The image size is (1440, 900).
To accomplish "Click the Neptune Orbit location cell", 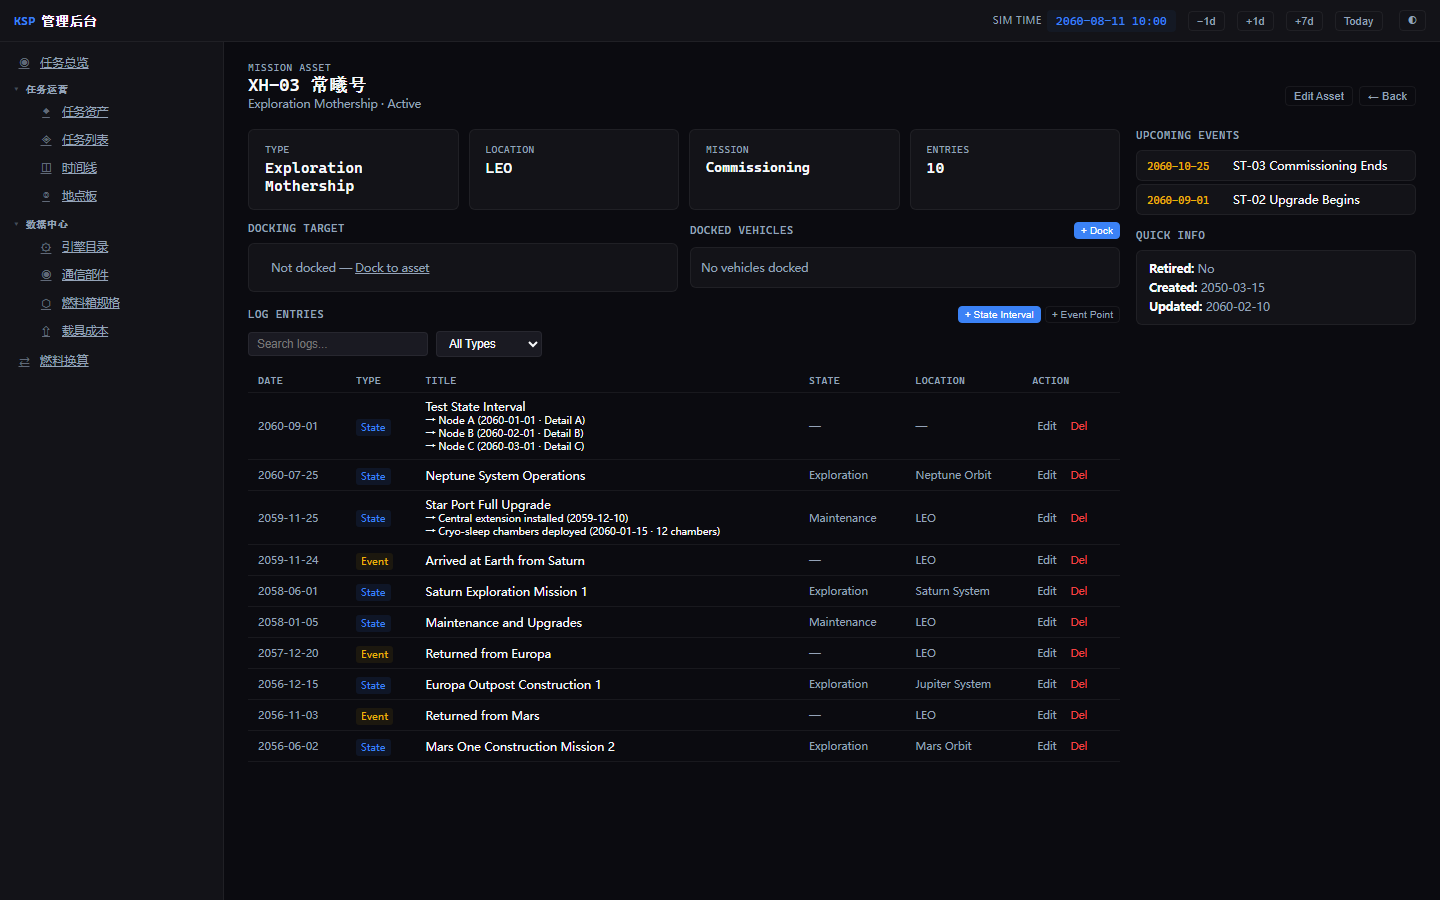I will (953, 475).
